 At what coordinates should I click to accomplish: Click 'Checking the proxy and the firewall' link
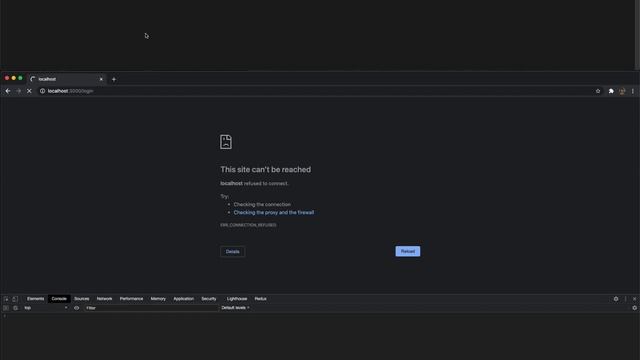(x=274, y=213)
